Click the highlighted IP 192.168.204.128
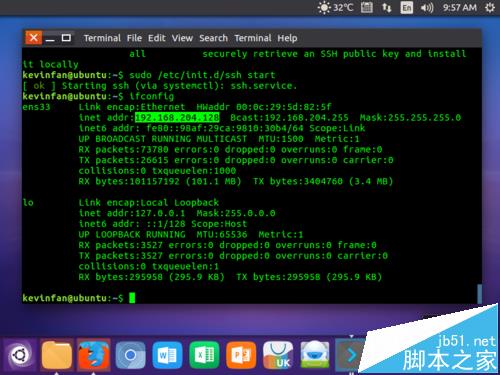The width and height of the screenshot is (500, 375). point(177,118)
